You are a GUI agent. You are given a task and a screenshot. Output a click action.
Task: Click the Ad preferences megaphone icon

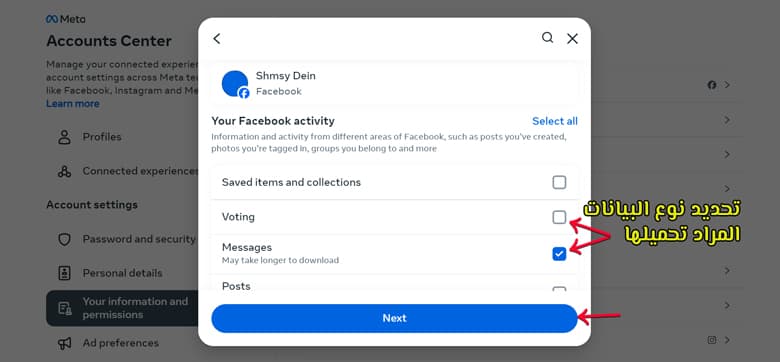point(64,343)
